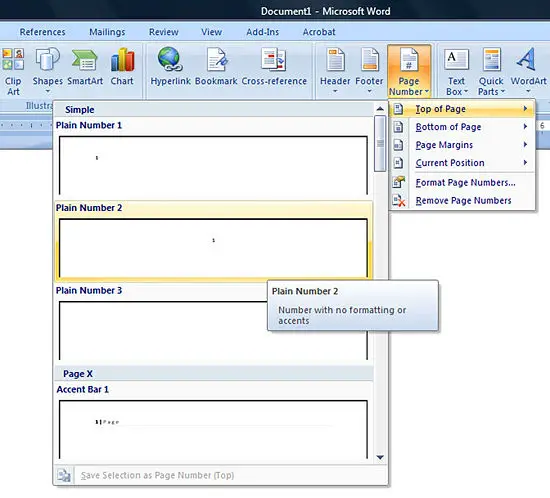Click the WordArt icon
Viewport: 550px width, 498px height.
526,59
